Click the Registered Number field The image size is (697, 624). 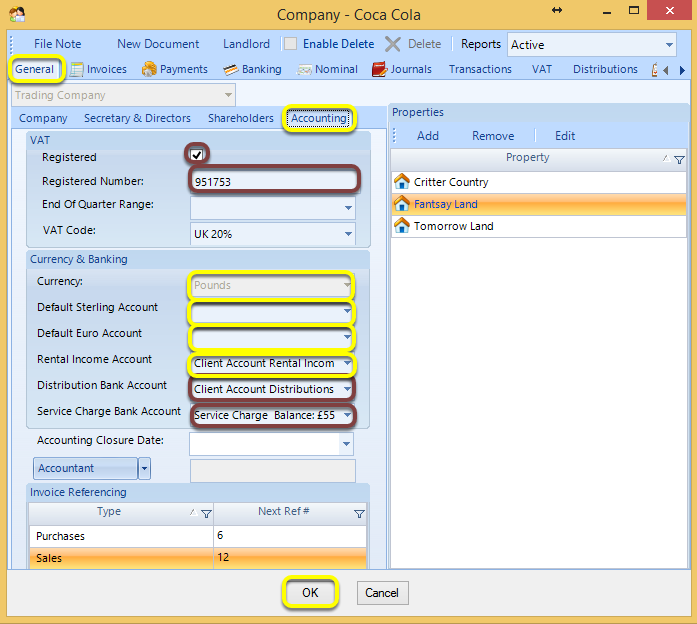point(274,181)
